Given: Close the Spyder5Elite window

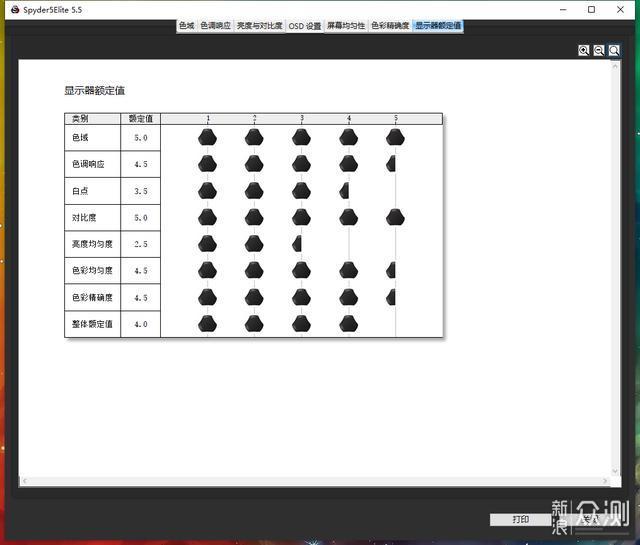Looking at the screenshot, I should 620,9.
